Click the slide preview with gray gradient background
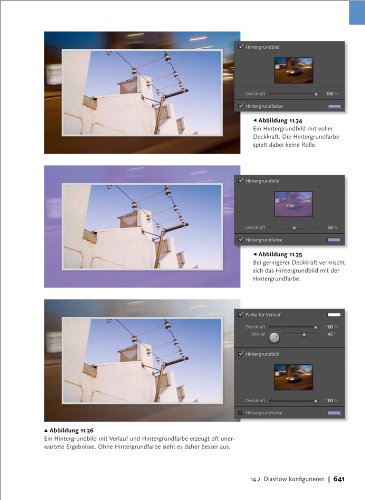 pos(142,360)
